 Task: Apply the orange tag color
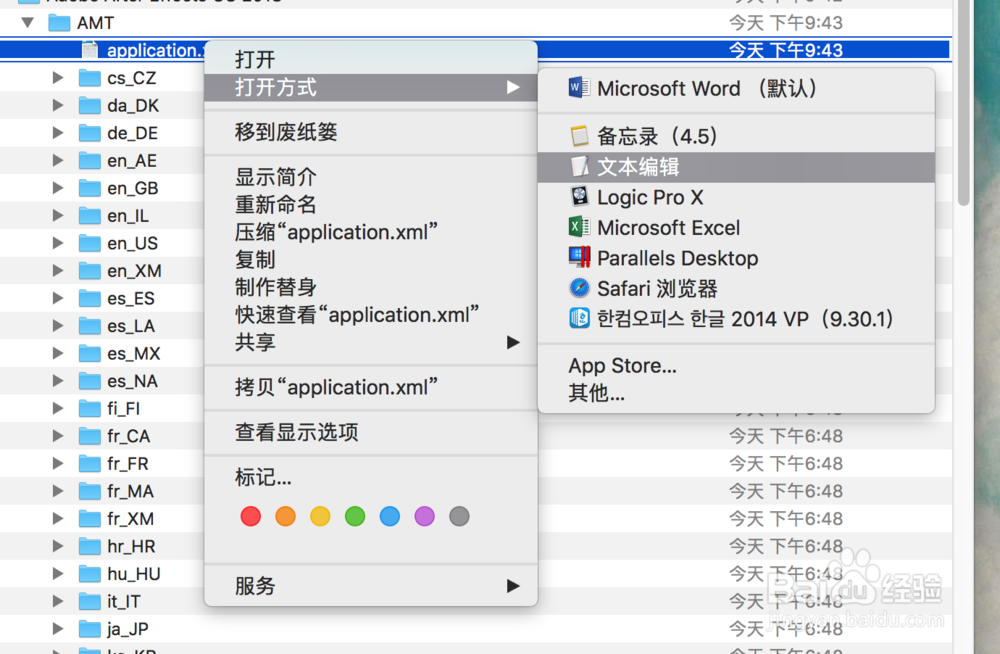(x=285, y=516)
